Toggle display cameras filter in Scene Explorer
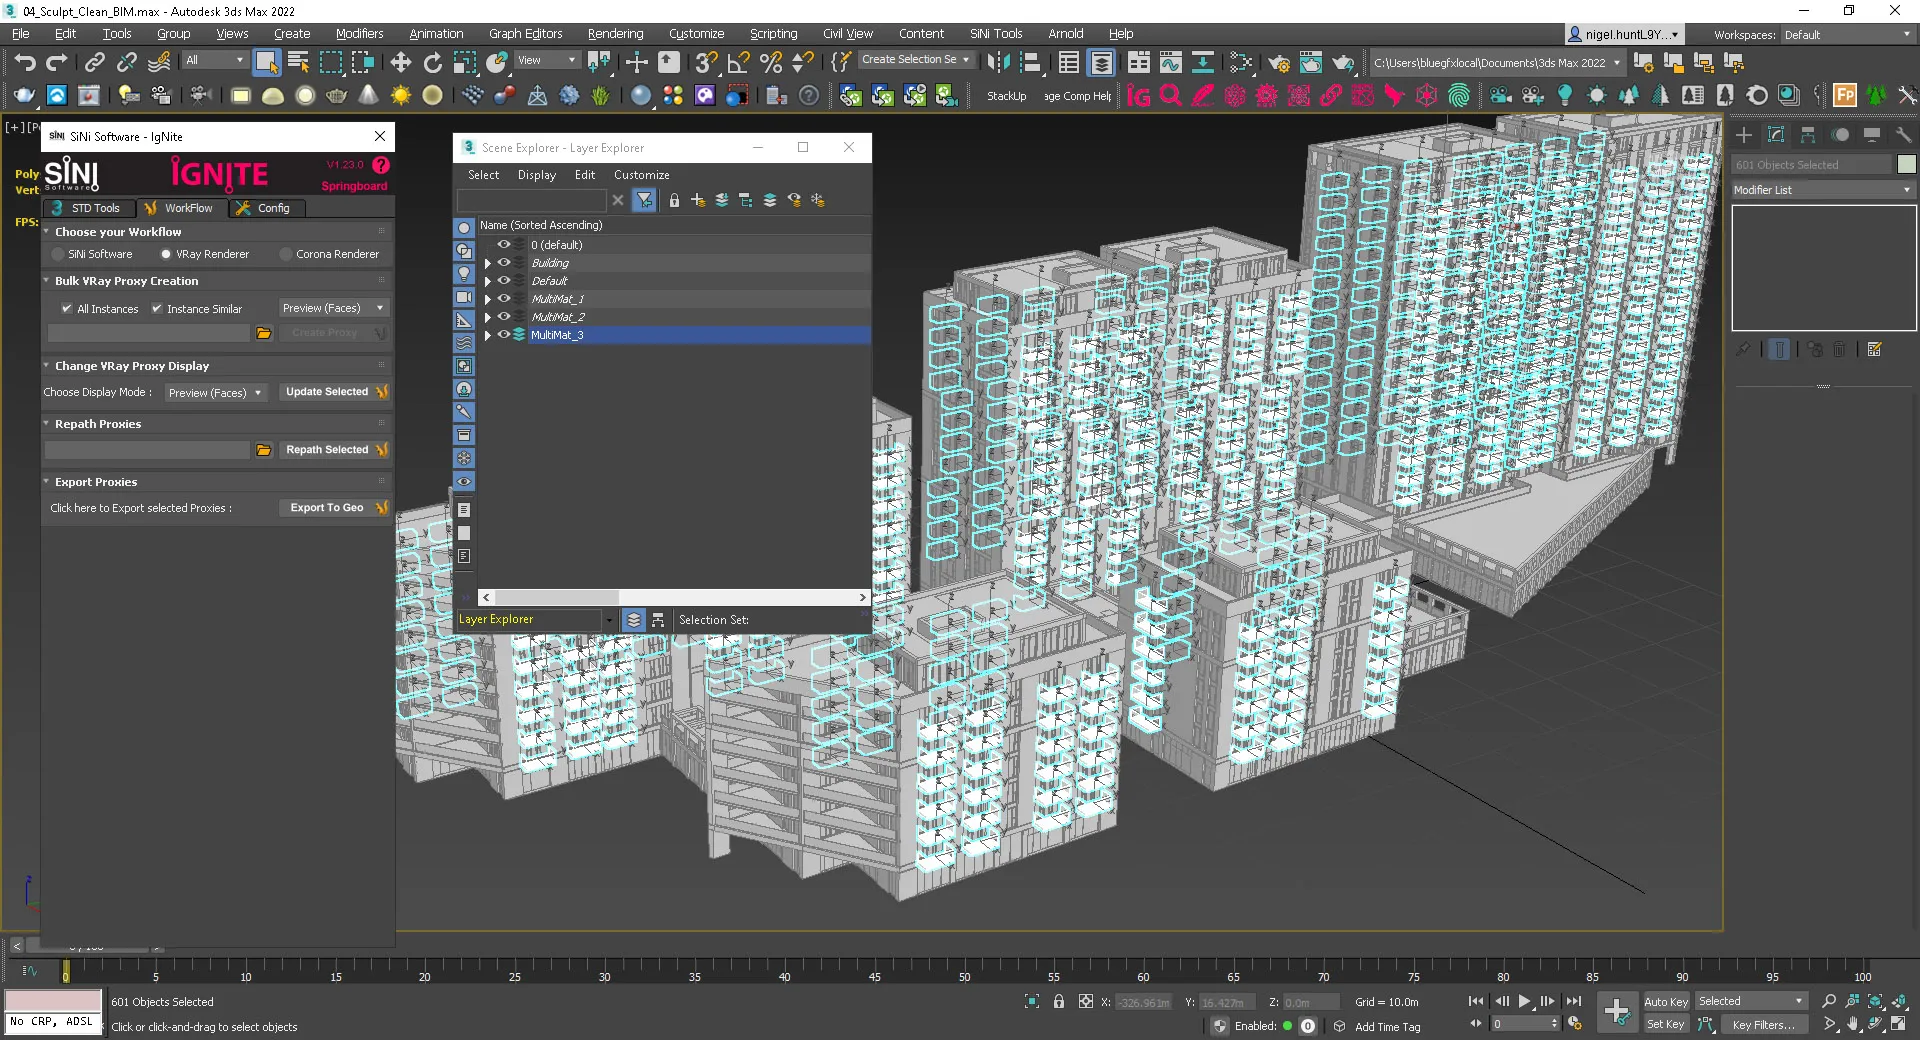 coord(464,297)
